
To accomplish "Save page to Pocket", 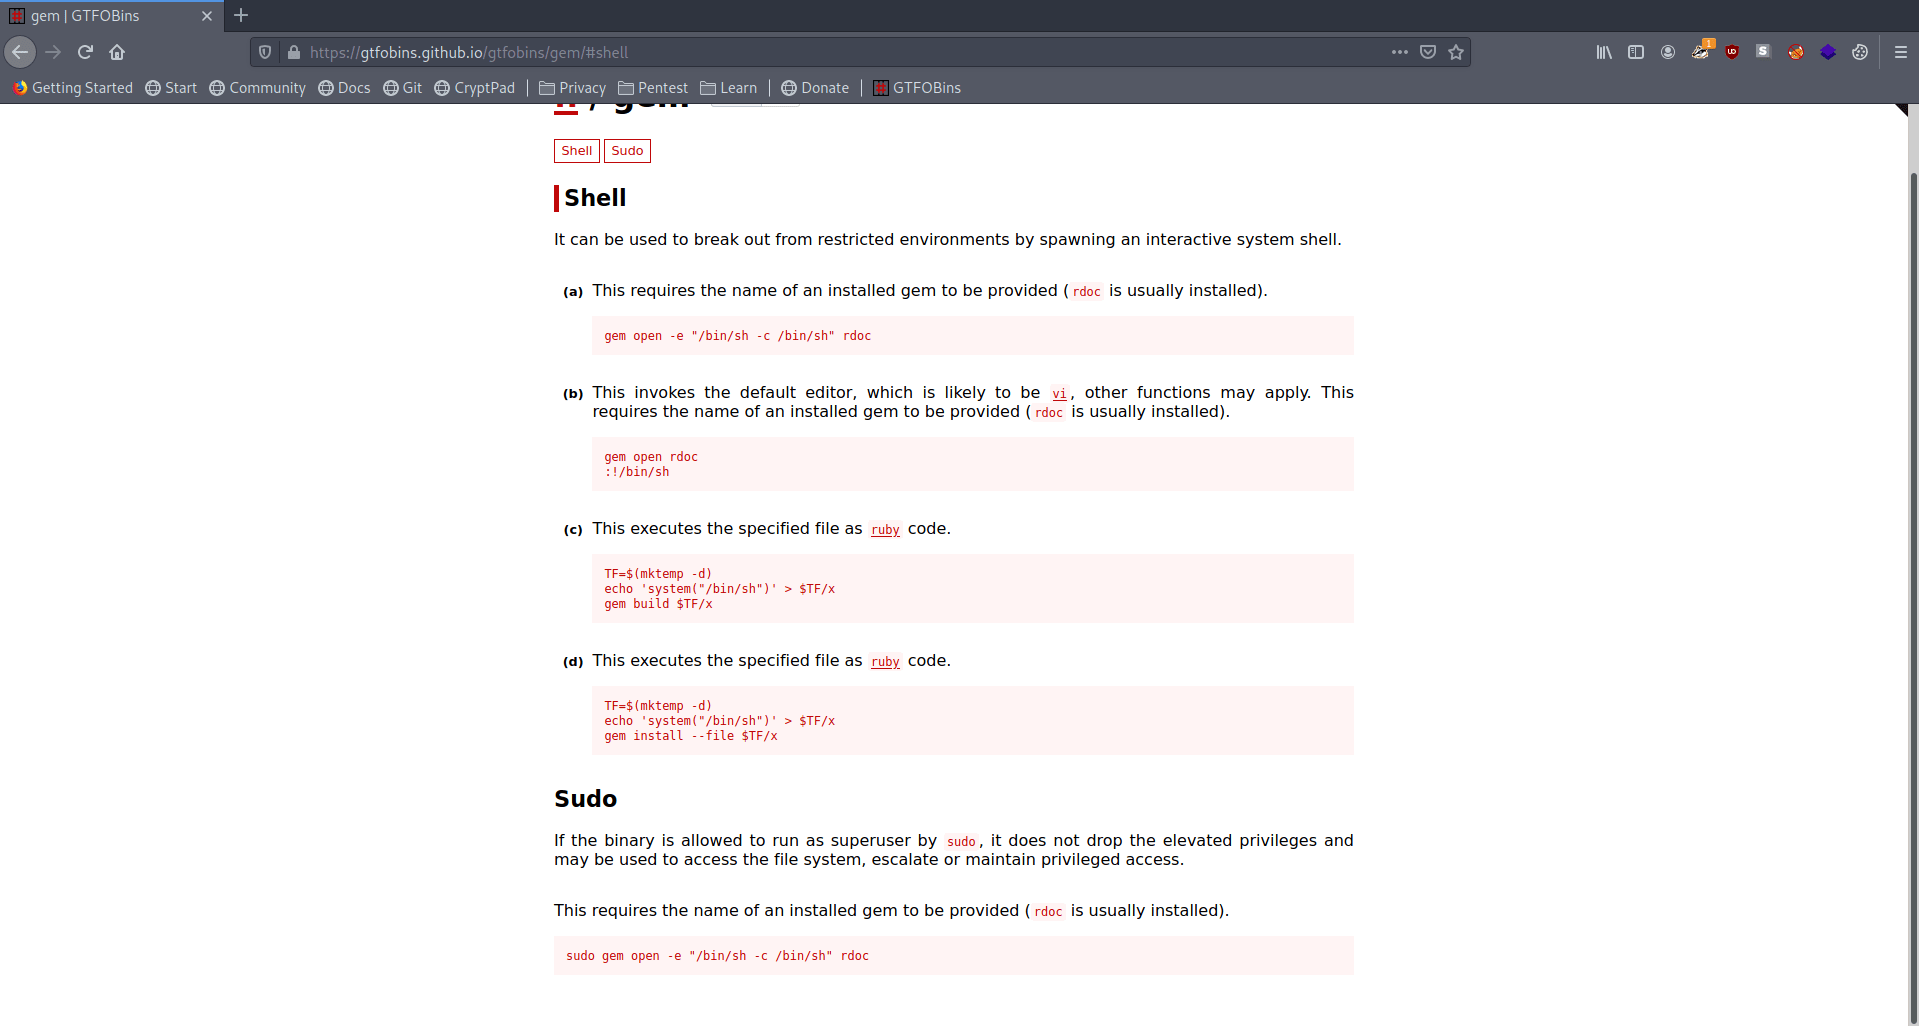I will [x=1428, y=52].
